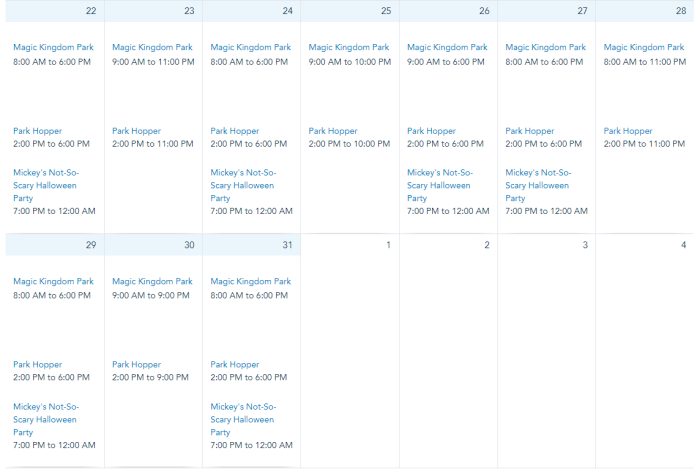Select Magic Kingdom Park link on day 25
This screenshot has width=700, height=475.
click(x=349, y=47)
